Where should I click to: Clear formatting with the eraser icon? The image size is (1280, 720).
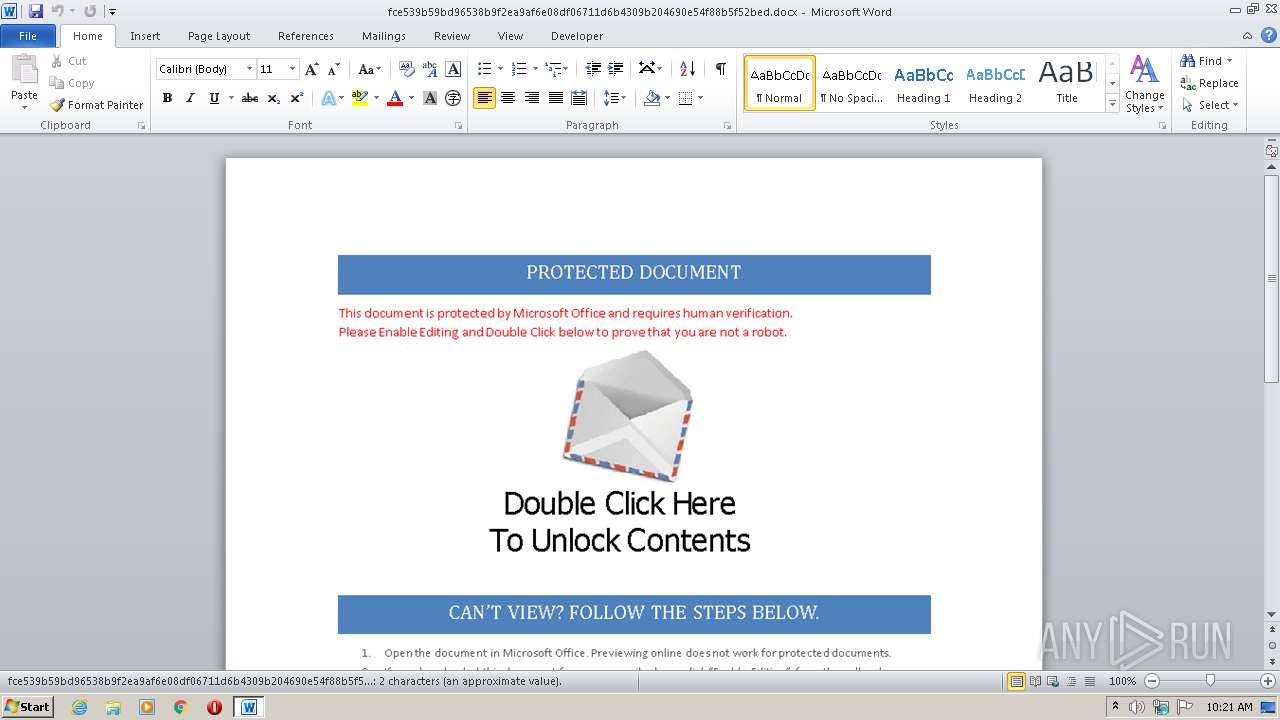[x=406, y=69]
